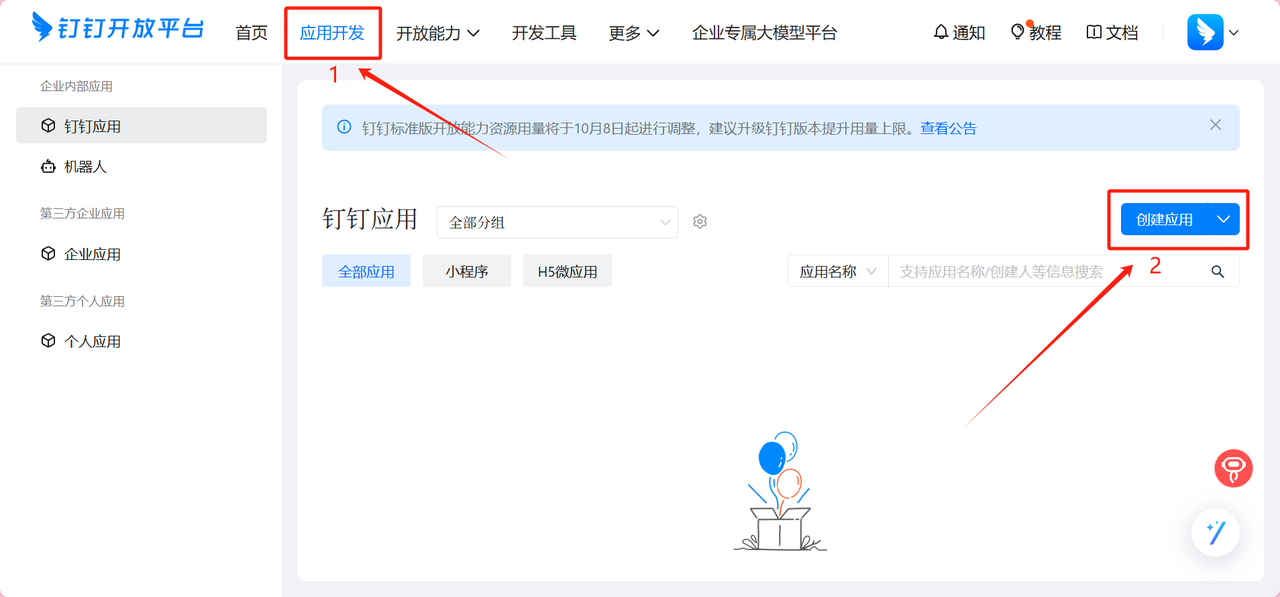Expand the avatar account chevron

[1233, 33]
